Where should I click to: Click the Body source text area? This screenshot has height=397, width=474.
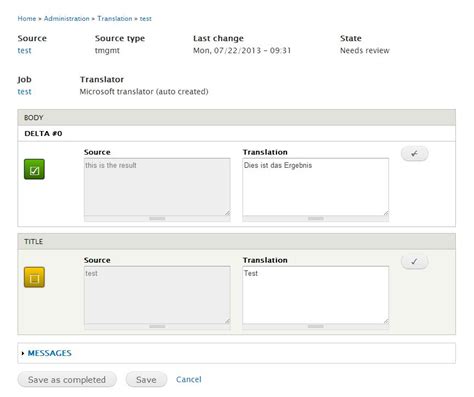[x=157, y=187]
